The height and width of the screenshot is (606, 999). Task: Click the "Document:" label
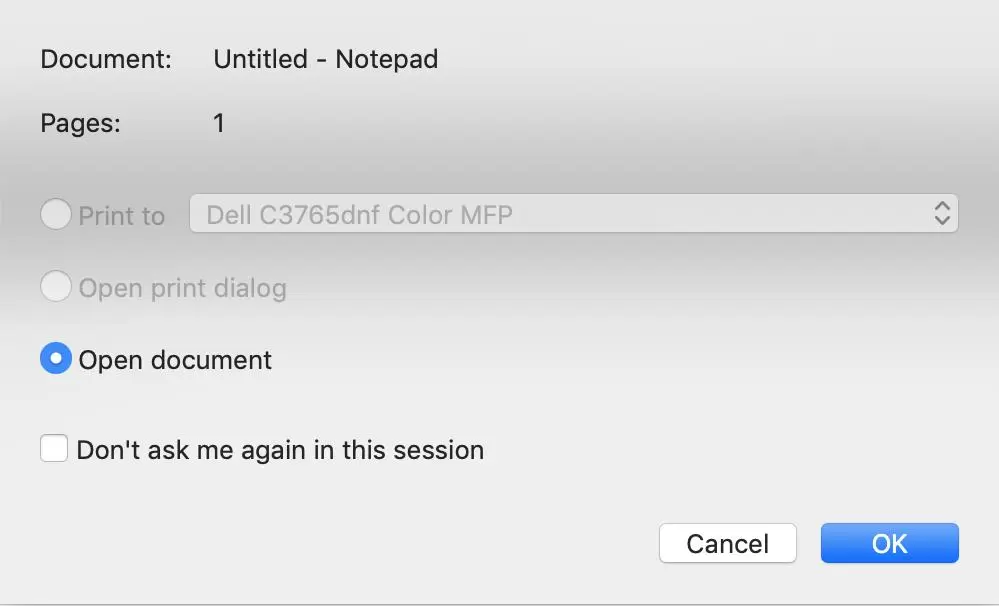[x=106, y=59]
